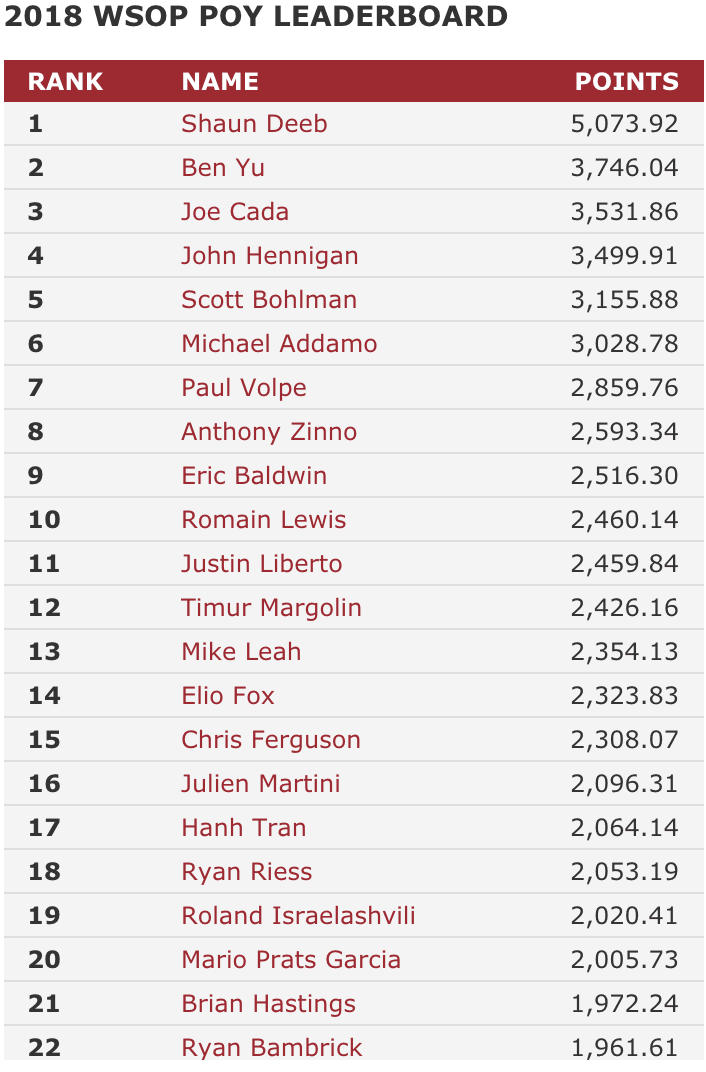This screenshot has width=706, height=1072.
Task: Open Joe Cada's profile link
Action: point(235,212)
